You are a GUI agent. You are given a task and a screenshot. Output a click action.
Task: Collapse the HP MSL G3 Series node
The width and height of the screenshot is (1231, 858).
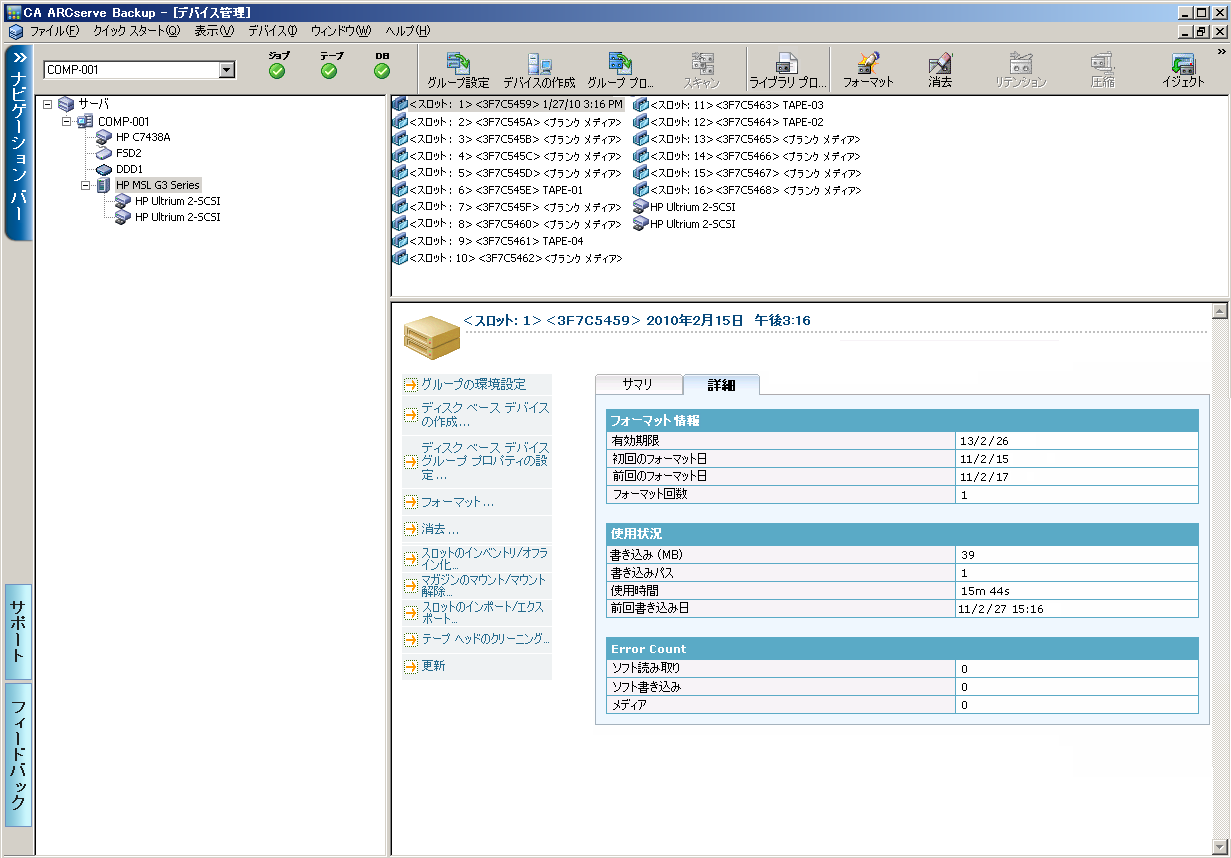[x=87, y=185]
